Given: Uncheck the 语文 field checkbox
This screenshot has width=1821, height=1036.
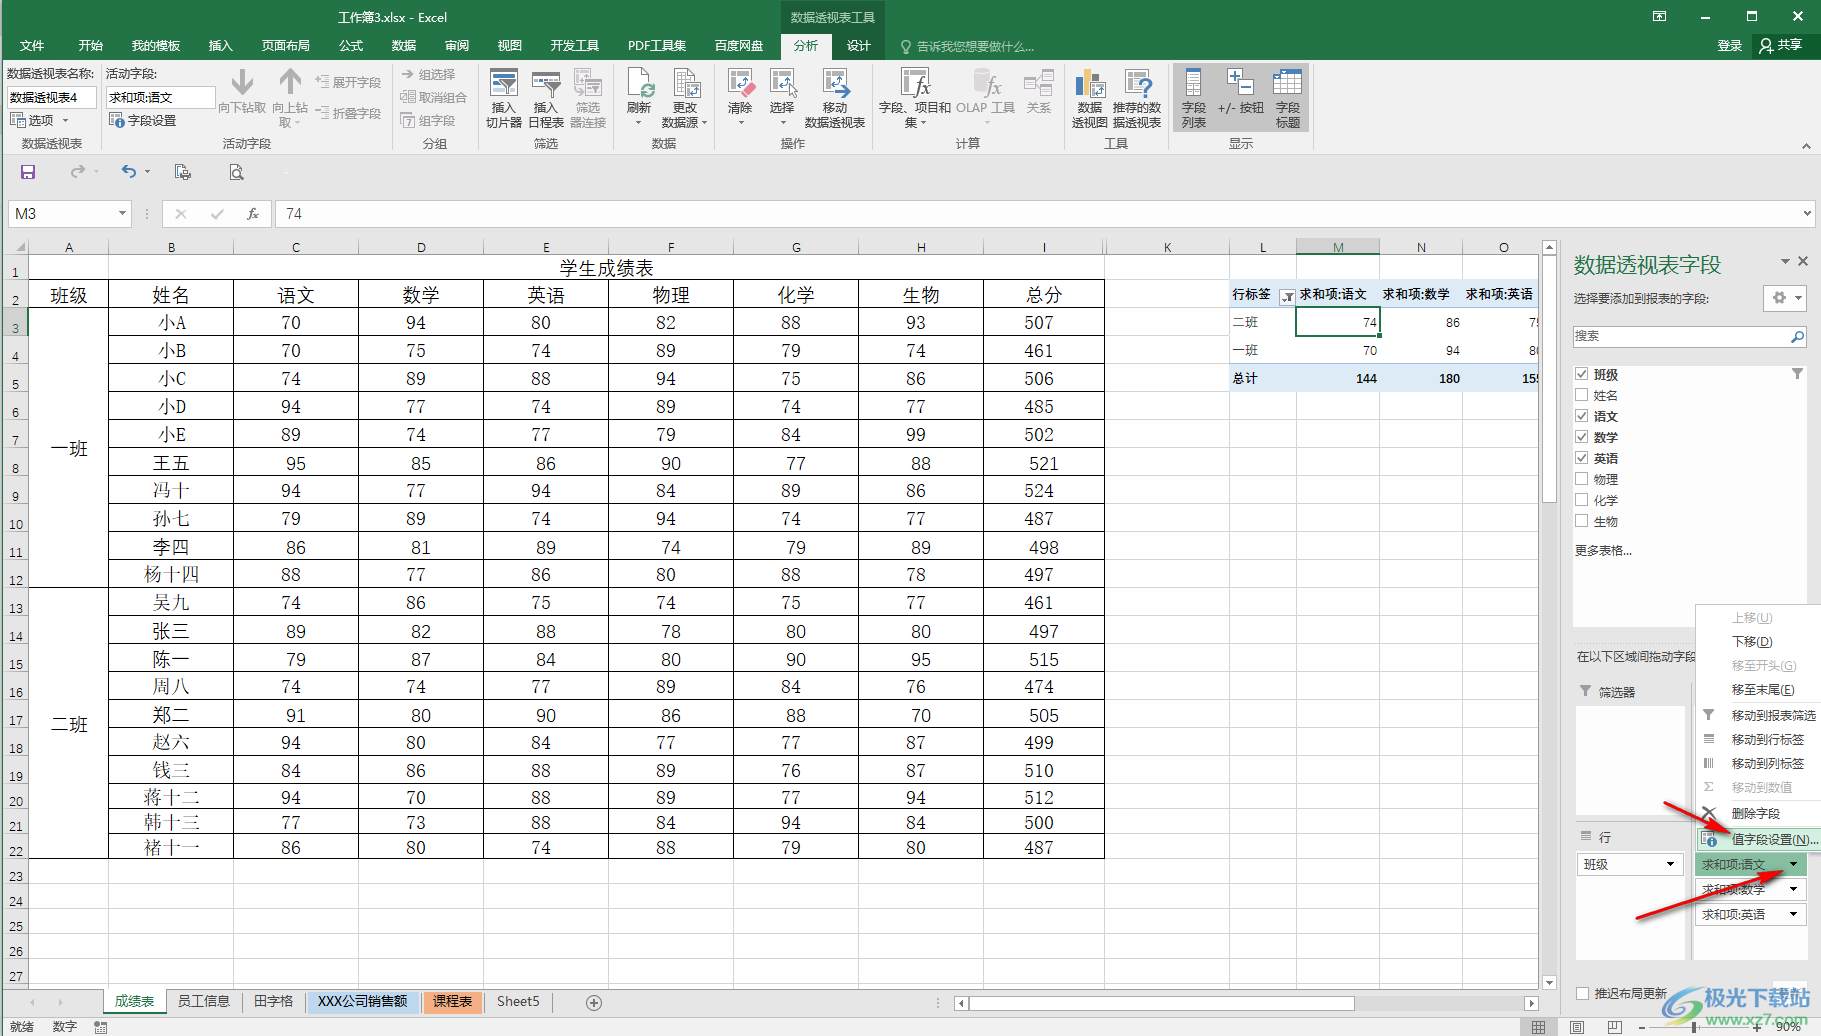Looking at the screenshot, I should (1582, 416).
